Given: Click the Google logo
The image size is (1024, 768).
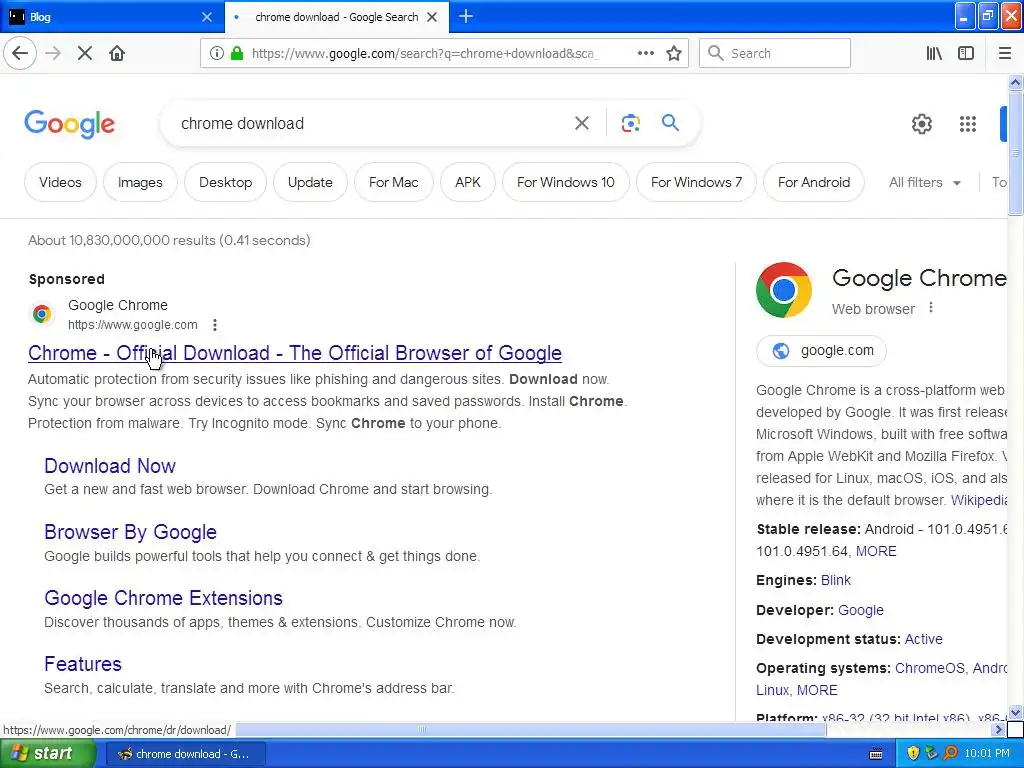Looking at the screenshot, I should tap(69, 124).
